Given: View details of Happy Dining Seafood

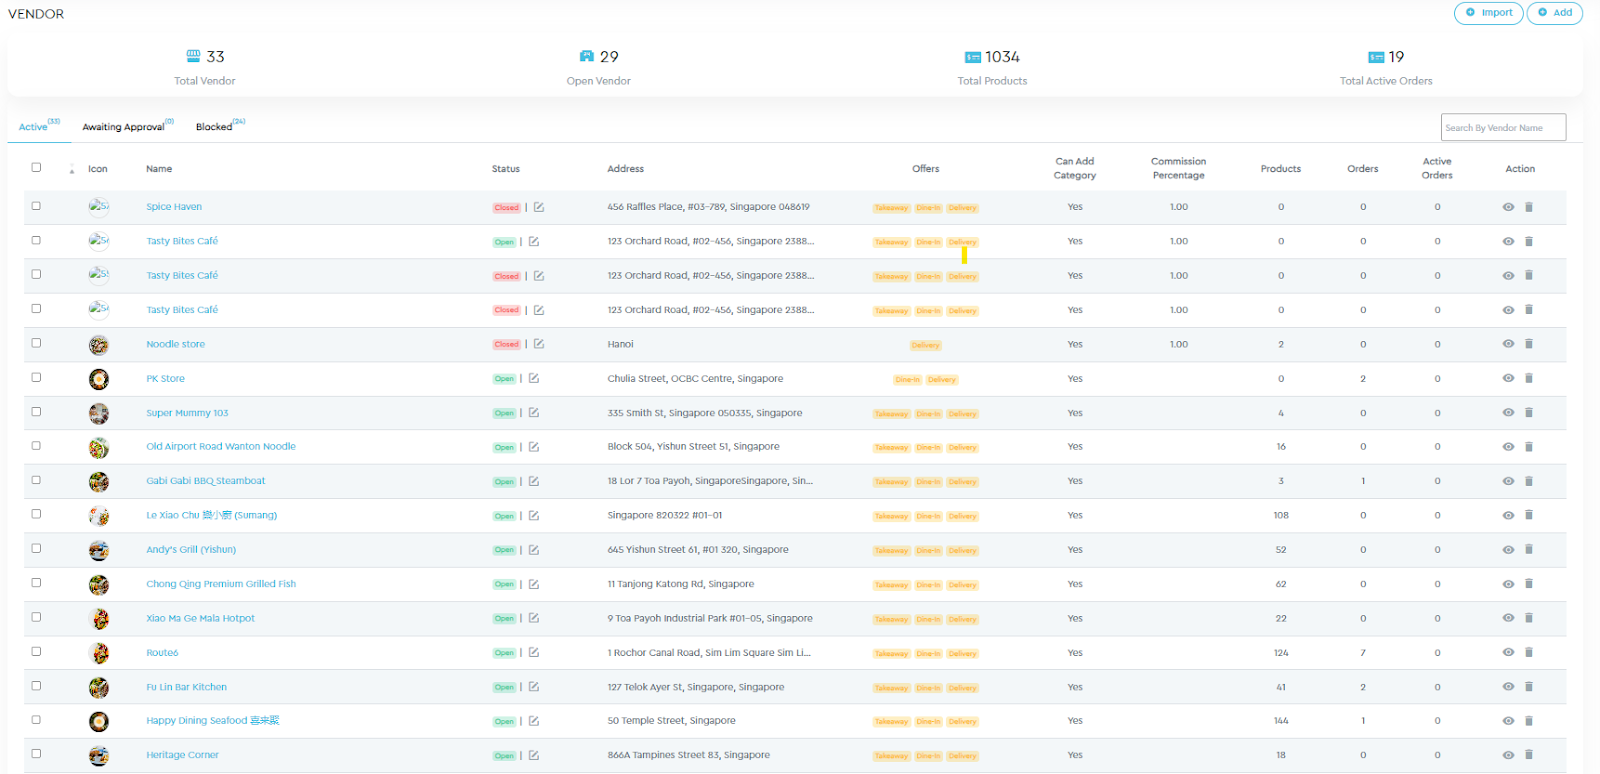Looking at the screenshot, I should point(1508,720).
